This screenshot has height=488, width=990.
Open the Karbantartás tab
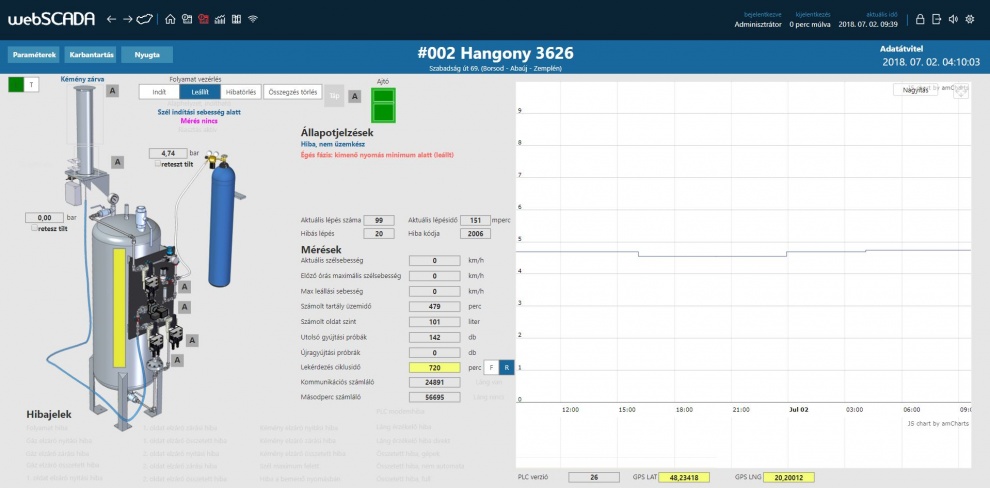click(x=91, y=55)
